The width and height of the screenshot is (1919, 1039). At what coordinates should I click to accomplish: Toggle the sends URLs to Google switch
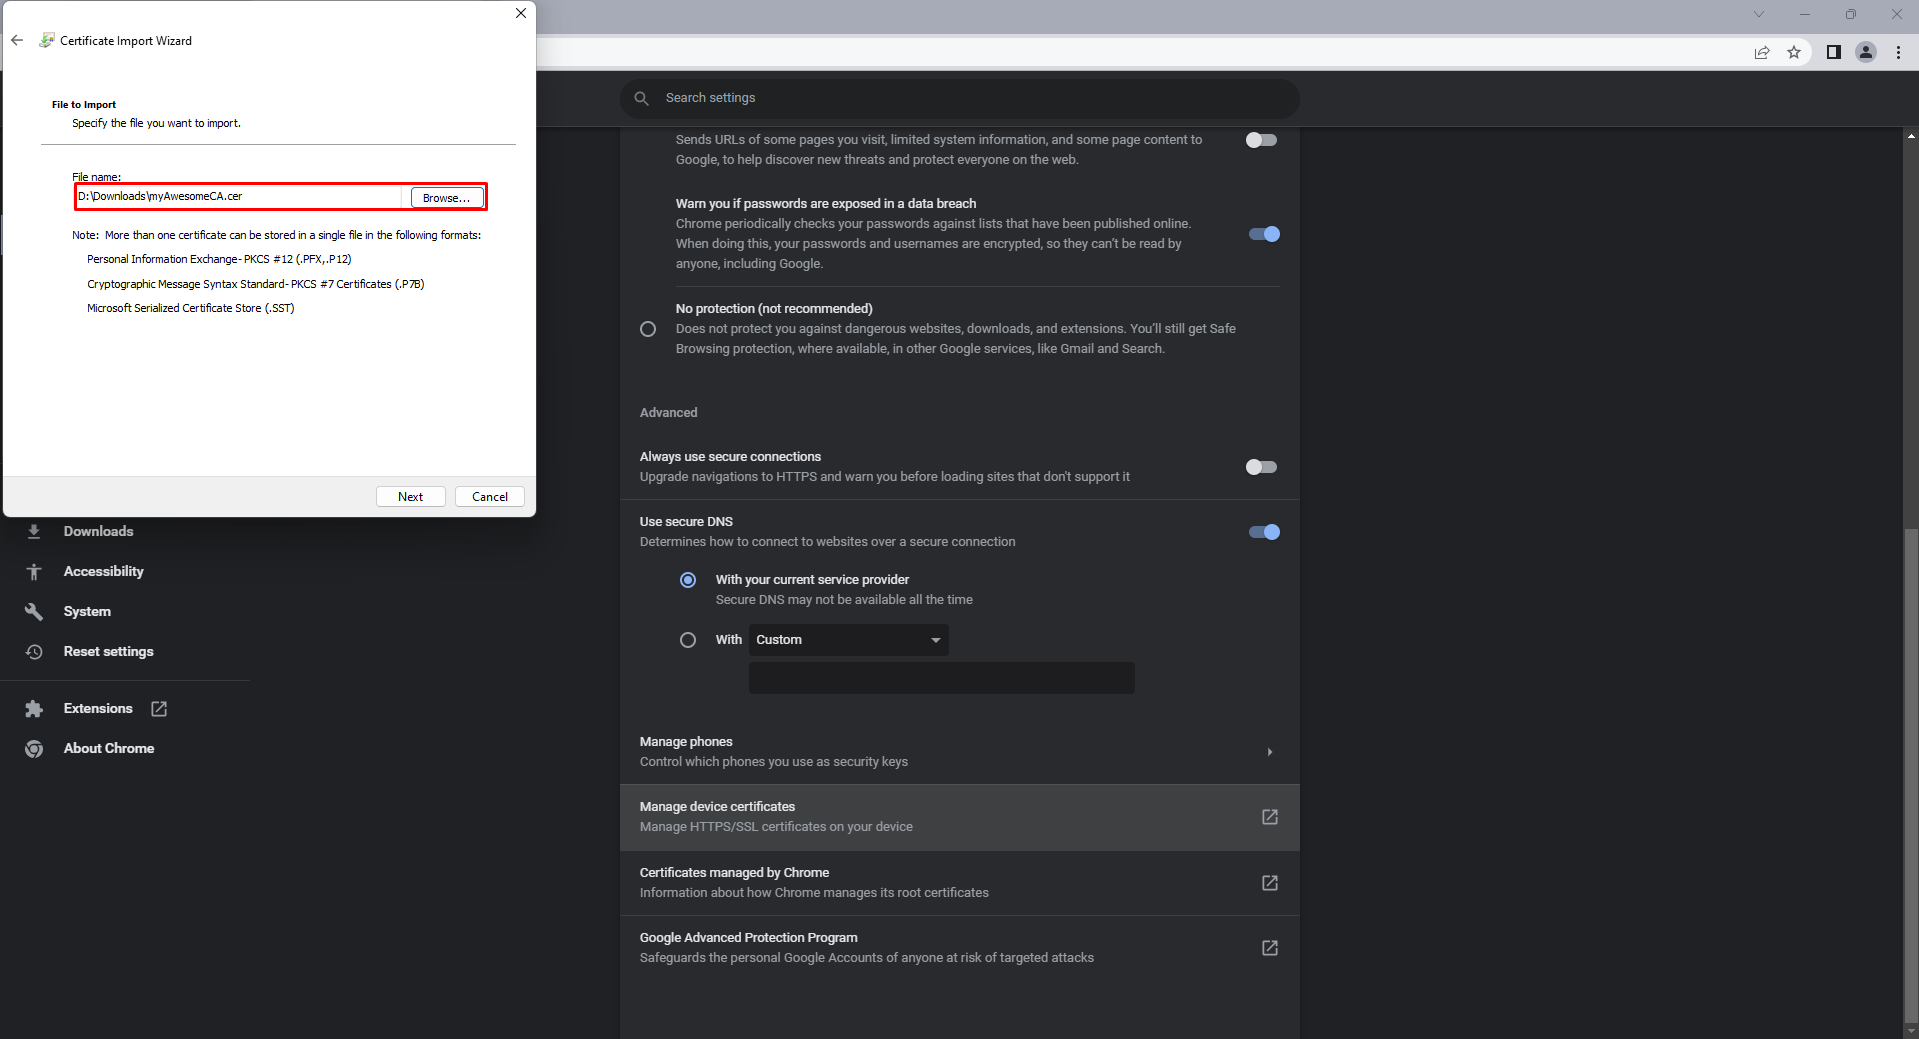coord(1262,140)
